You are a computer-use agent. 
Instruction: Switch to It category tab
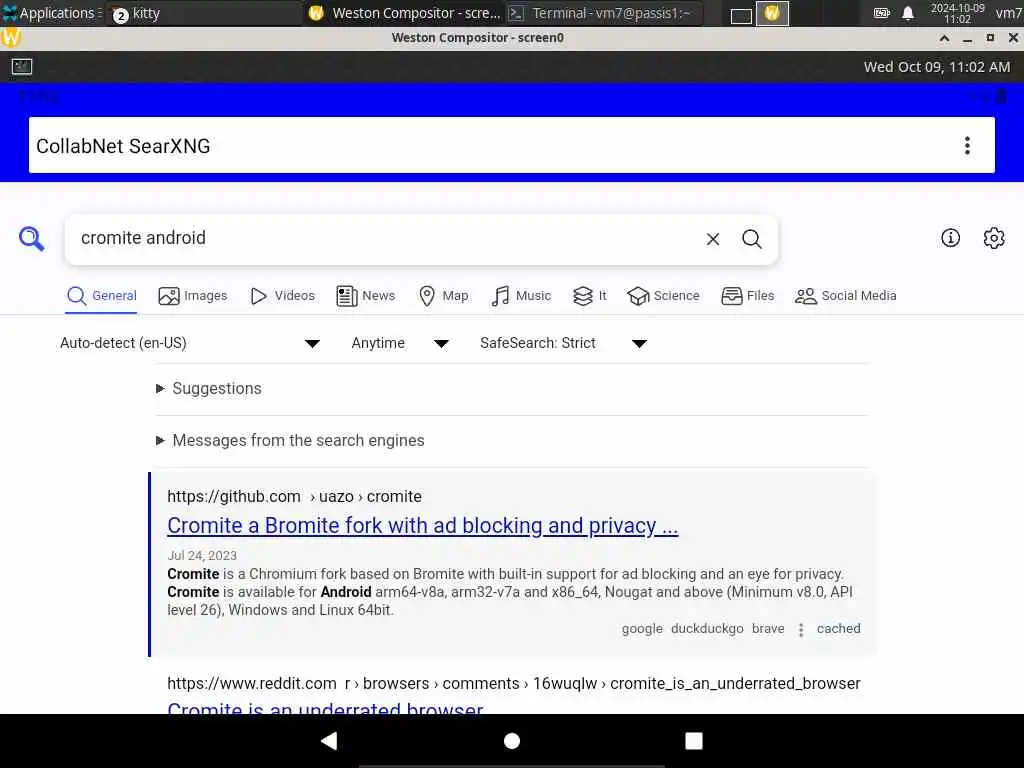[590, 296]
